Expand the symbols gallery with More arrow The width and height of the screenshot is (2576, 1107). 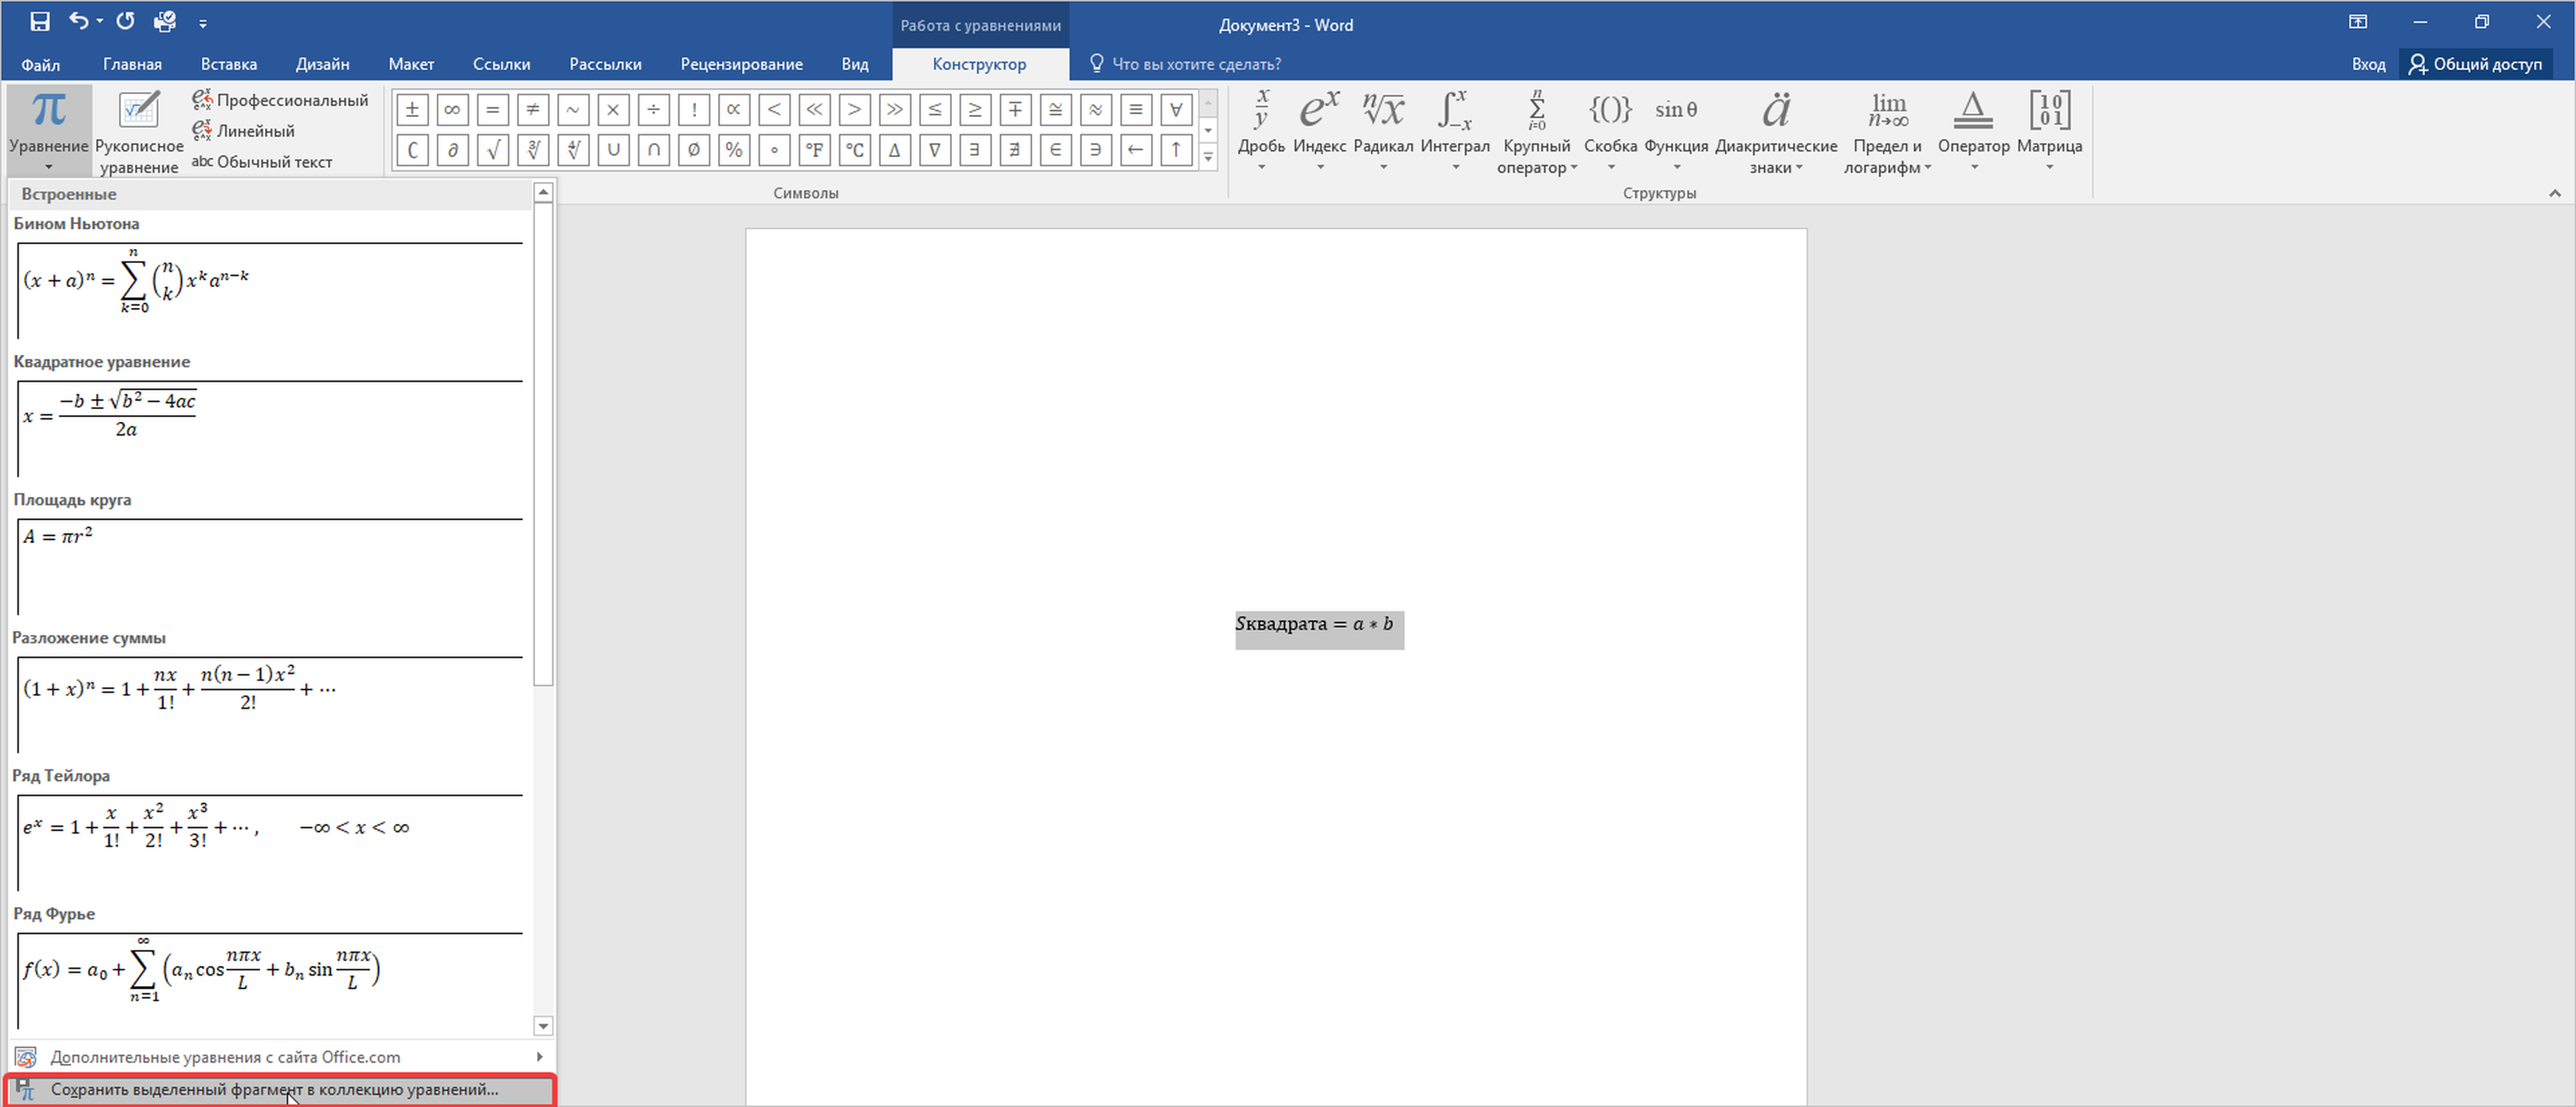[x=1208, y=157]
